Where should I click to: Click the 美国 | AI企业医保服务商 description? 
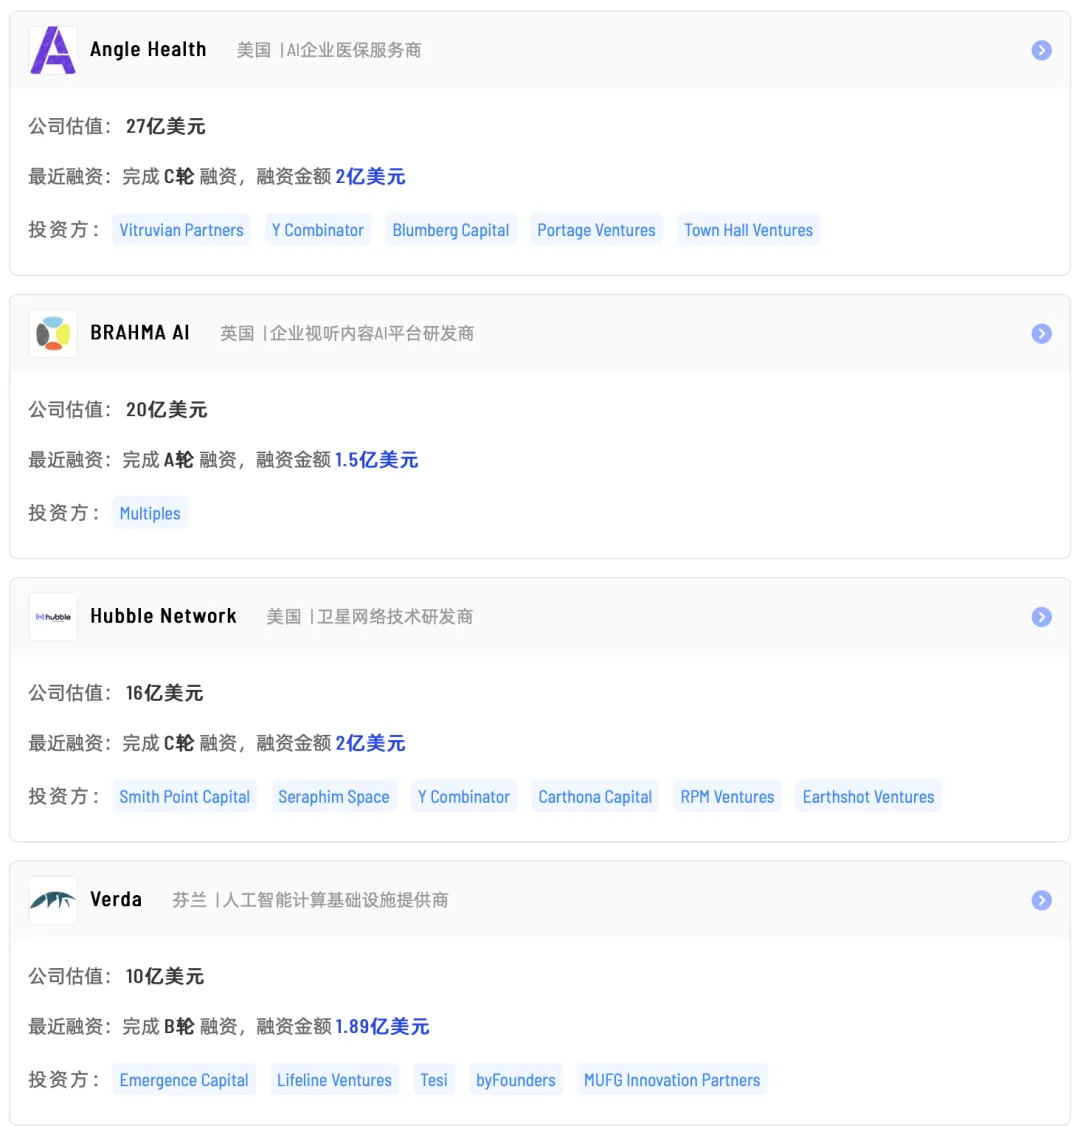click(329, 50)
